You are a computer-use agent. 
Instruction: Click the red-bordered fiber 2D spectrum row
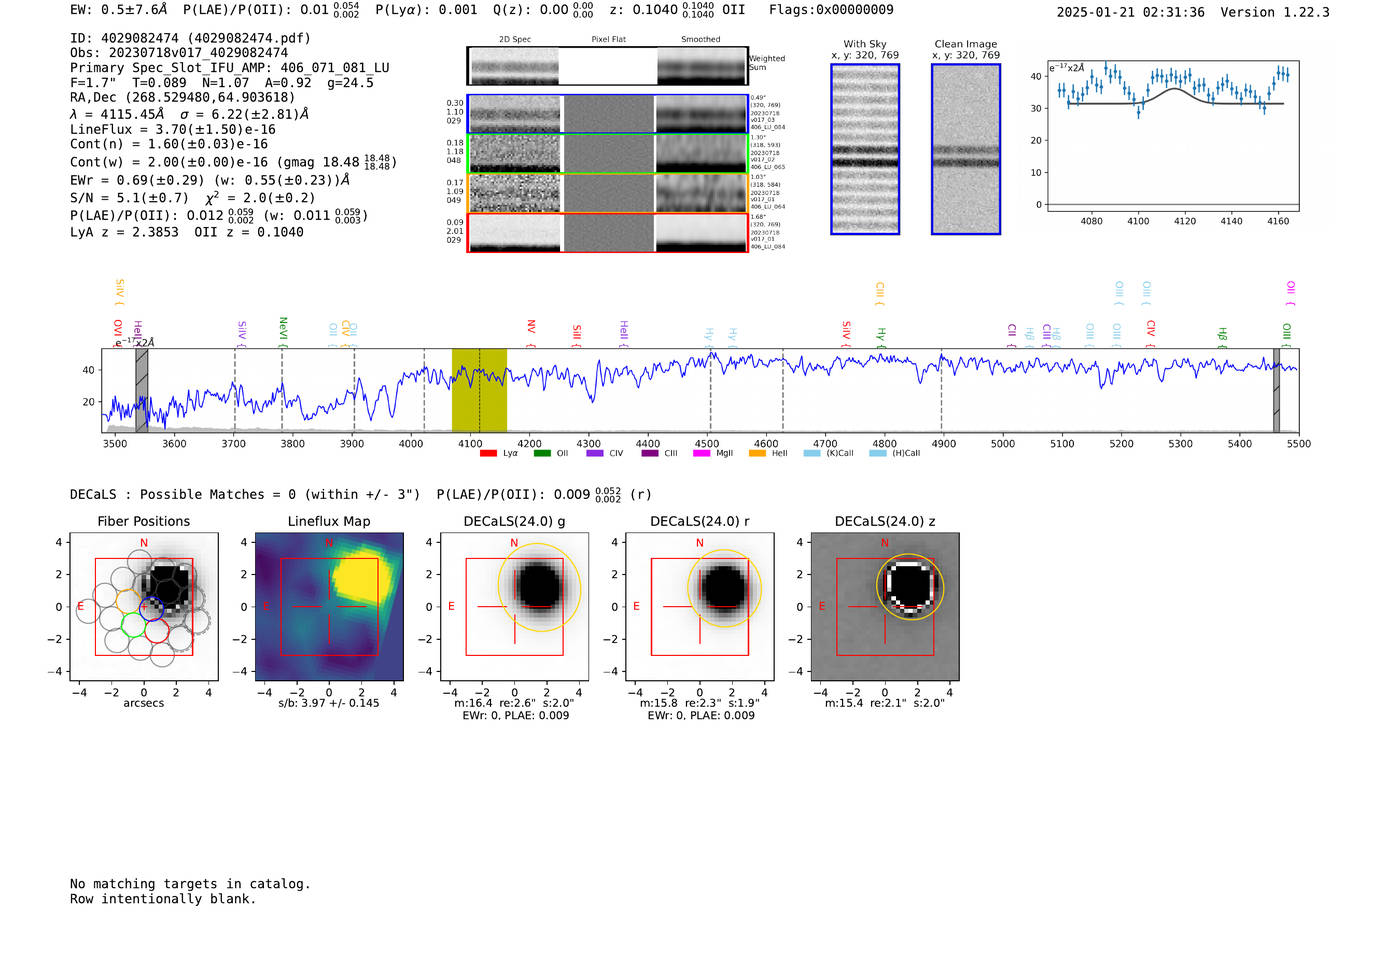coord(608,233)
